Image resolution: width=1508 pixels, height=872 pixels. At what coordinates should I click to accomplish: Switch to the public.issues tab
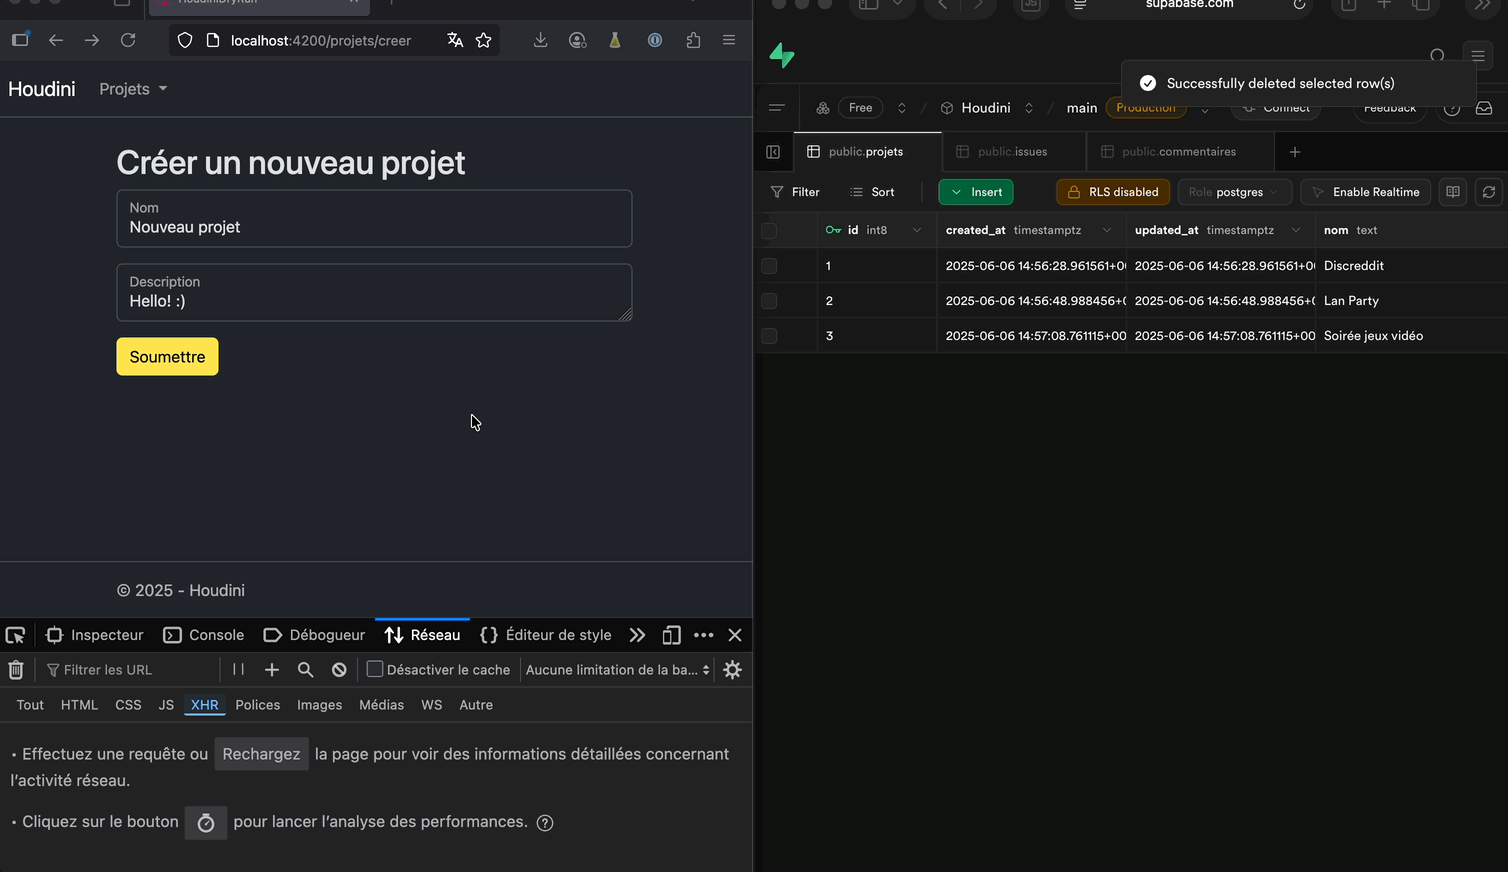pos(1012,152)
